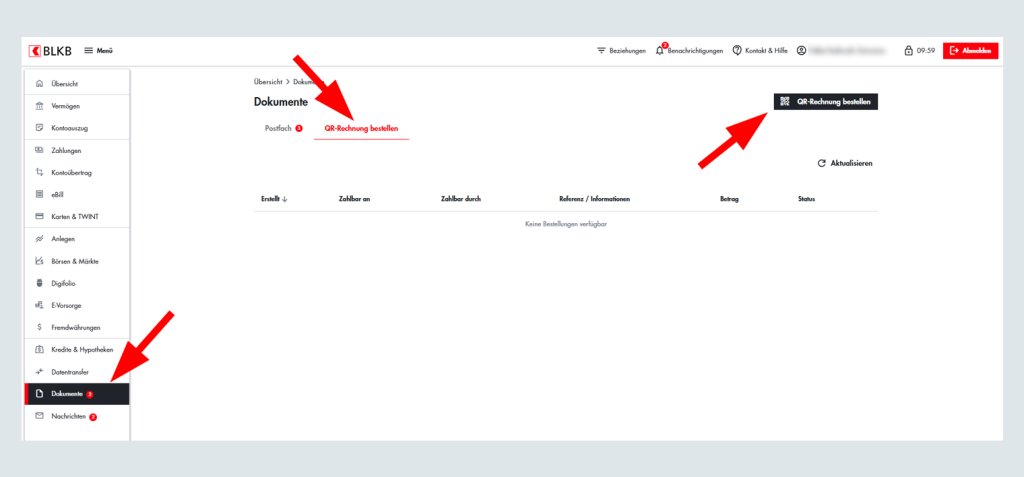Click the Dokumente page heading

[281, 102]
